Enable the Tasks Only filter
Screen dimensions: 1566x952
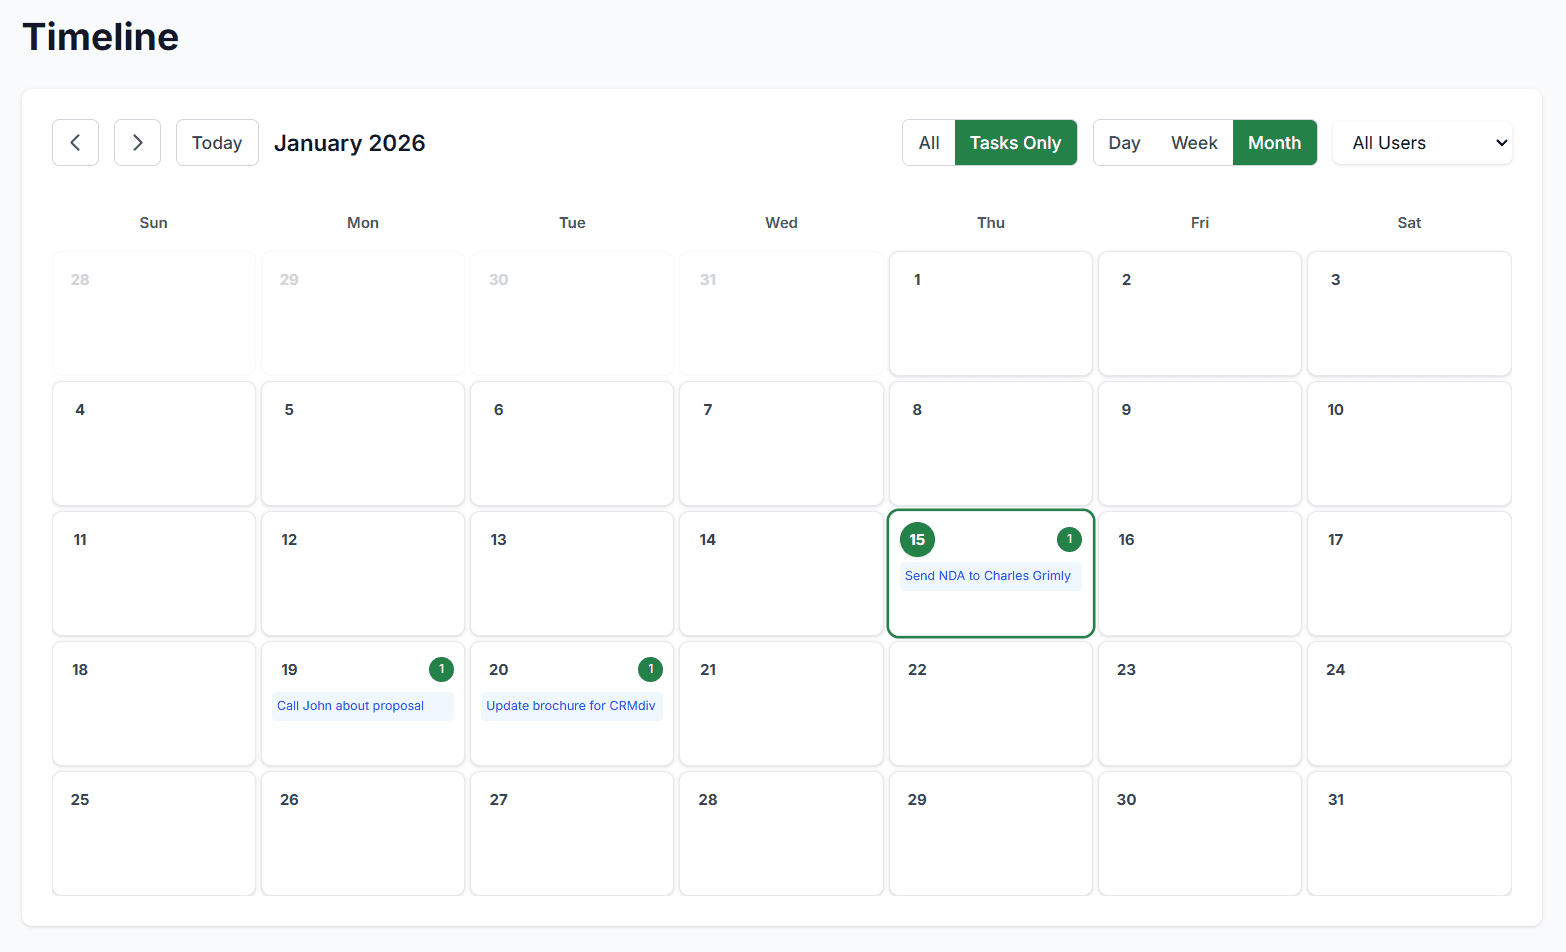tap(1015, 142)
